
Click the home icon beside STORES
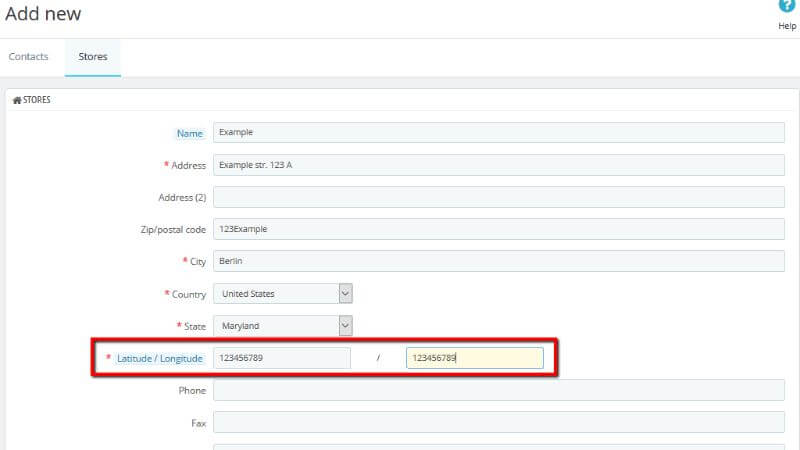[17, 100]
